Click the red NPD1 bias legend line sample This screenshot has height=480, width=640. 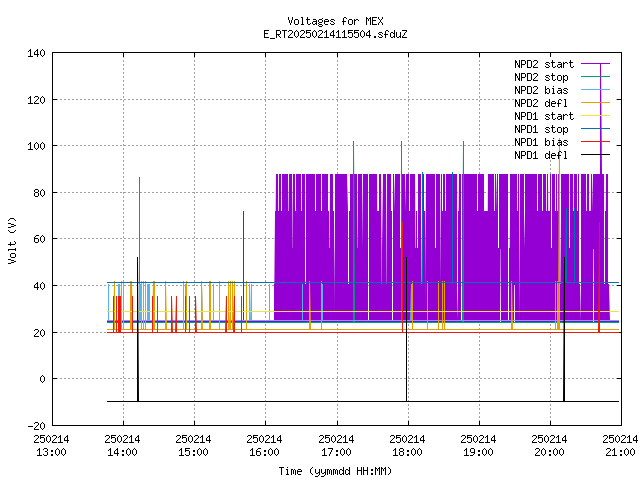point(596,142)
